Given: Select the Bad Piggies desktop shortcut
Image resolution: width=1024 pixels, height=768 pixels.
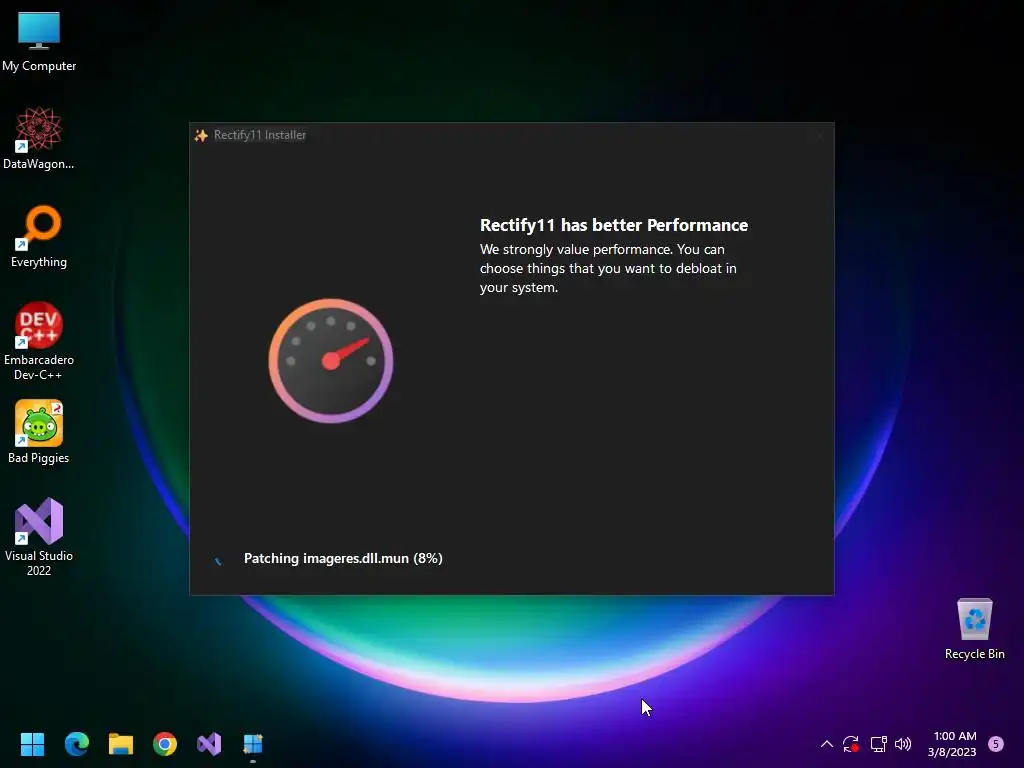Looking at the screenshot, I should [39, 432].
